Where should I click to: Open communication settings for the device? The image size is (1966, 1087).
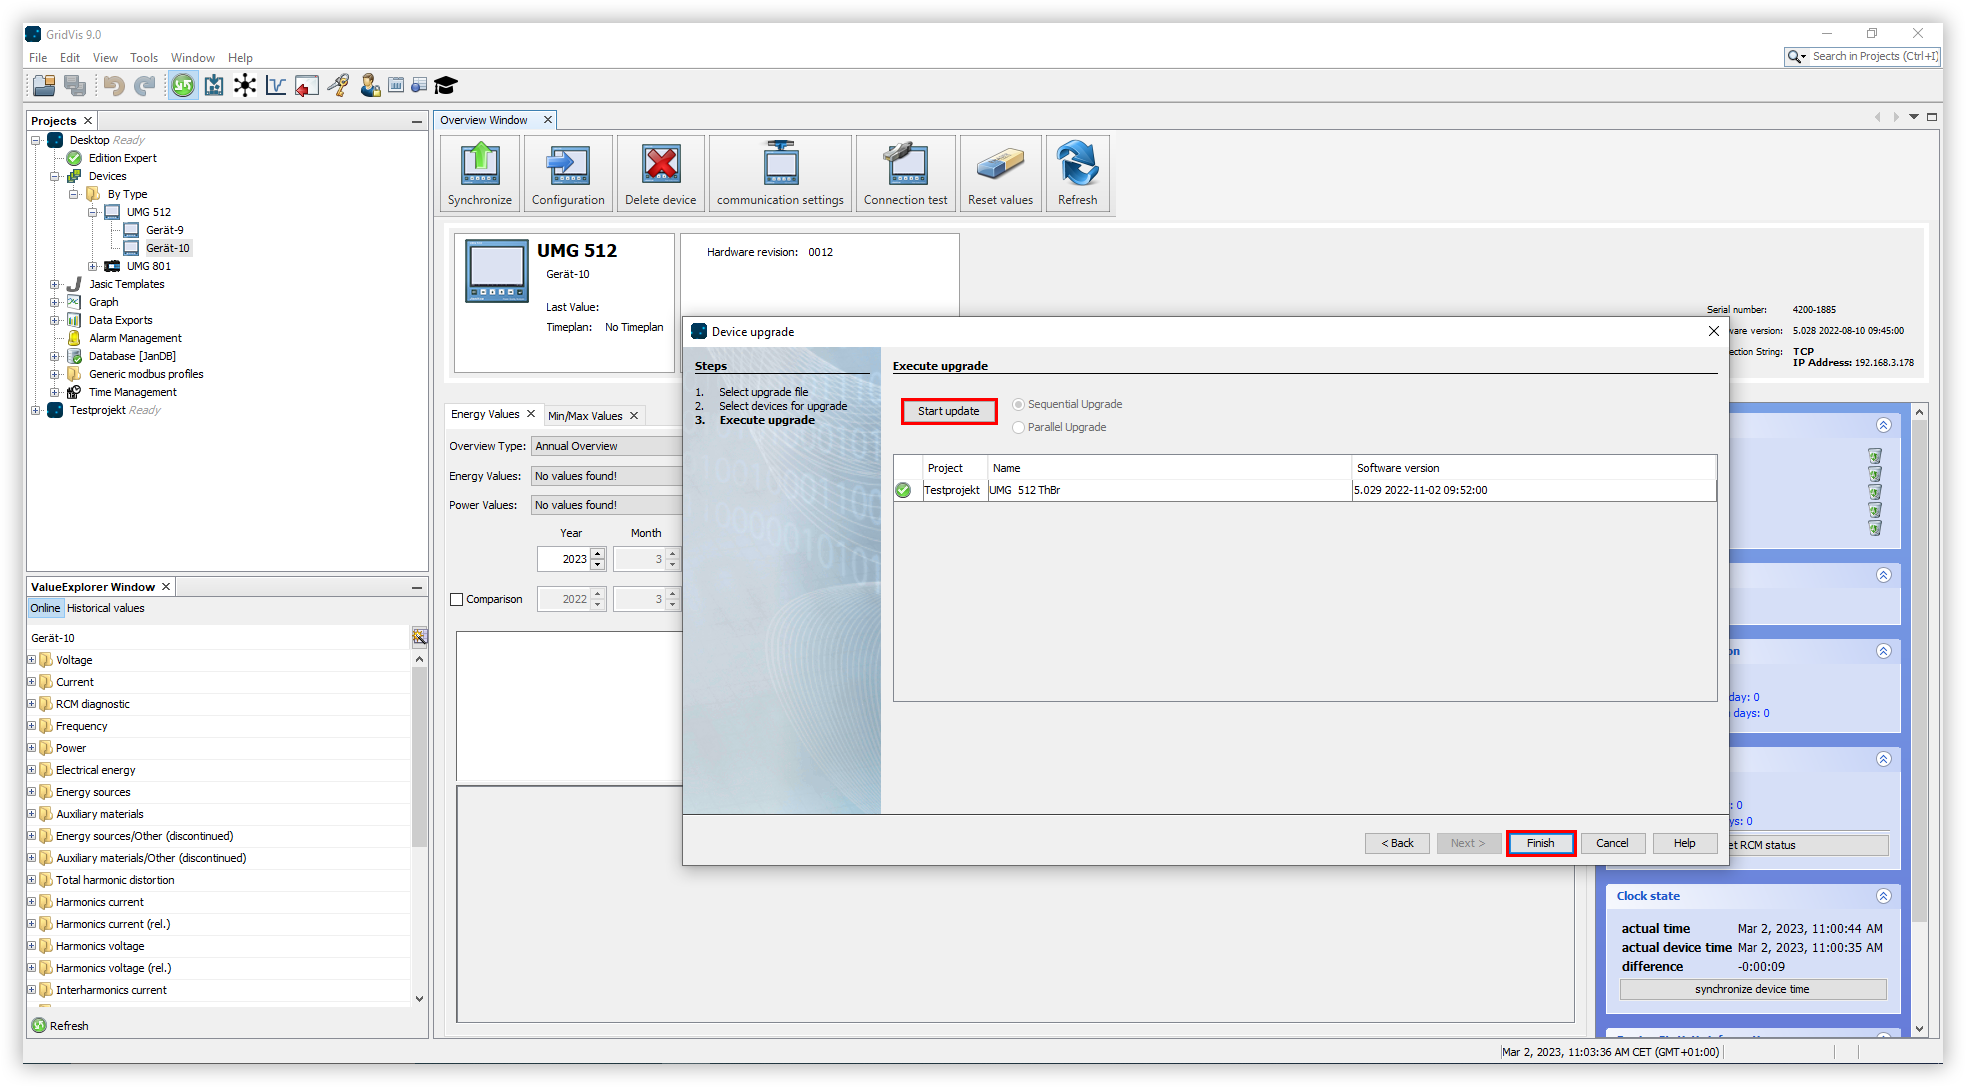click(x=779, y=172)
